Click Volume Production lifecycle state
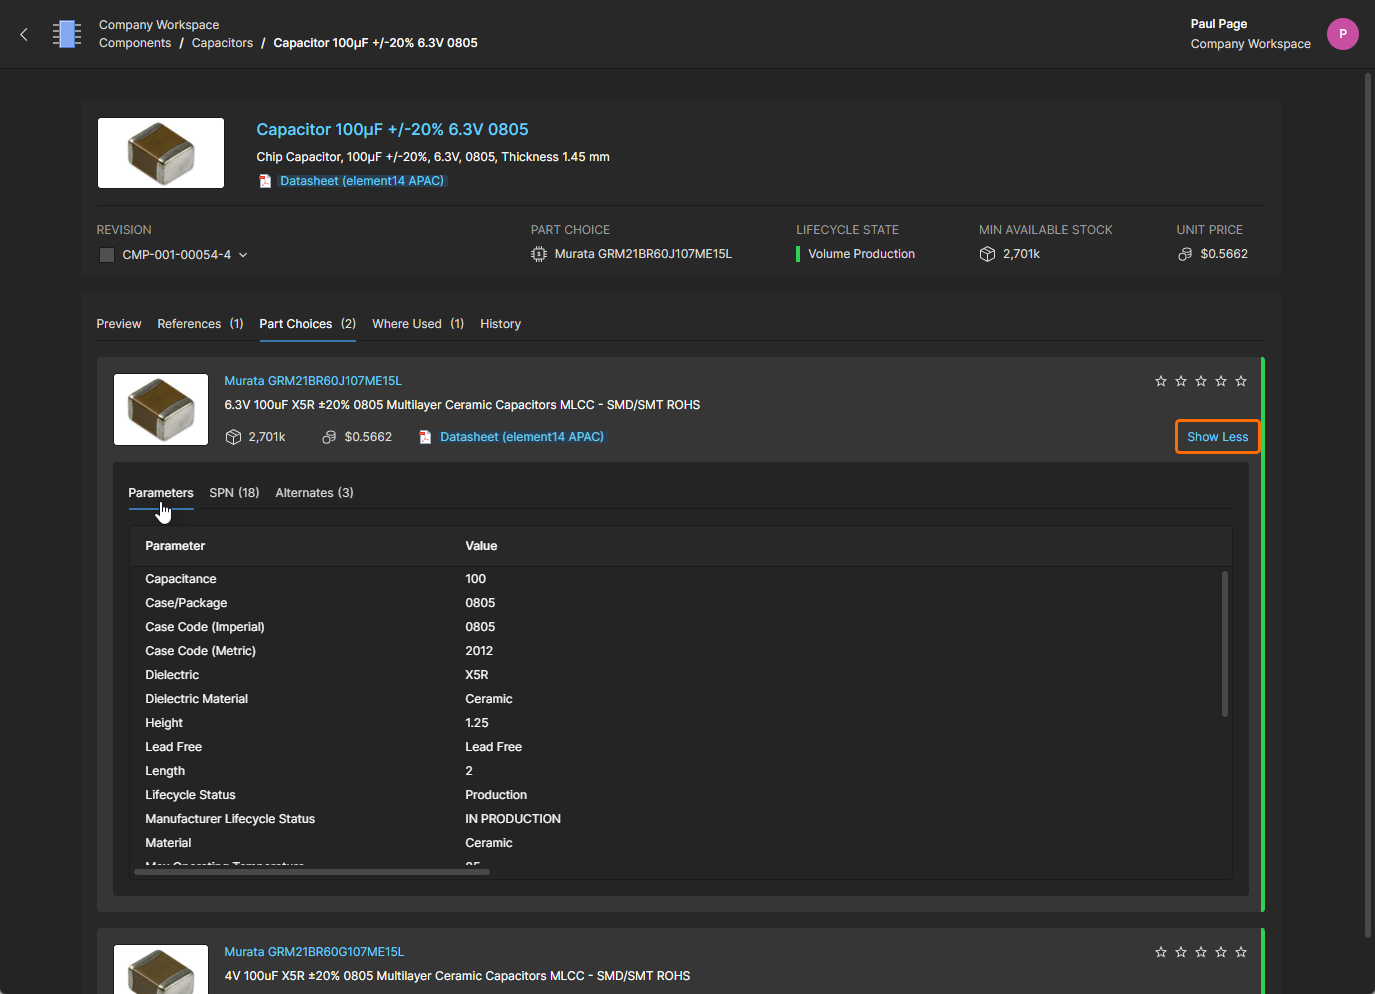This screenshot has height=994, width=1375. [x=861, y=254]
